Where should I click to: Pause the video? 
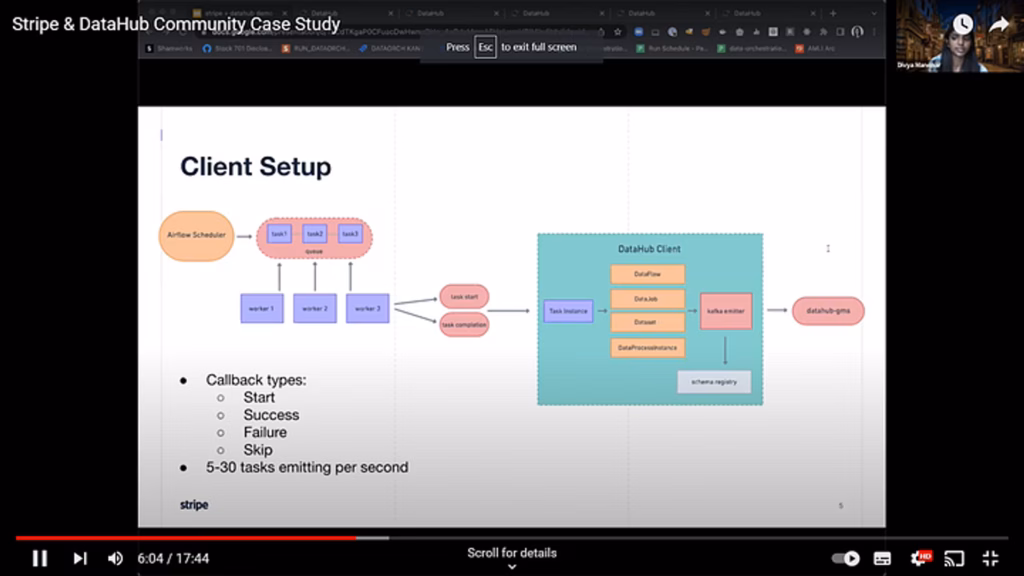tap(40, 558)
